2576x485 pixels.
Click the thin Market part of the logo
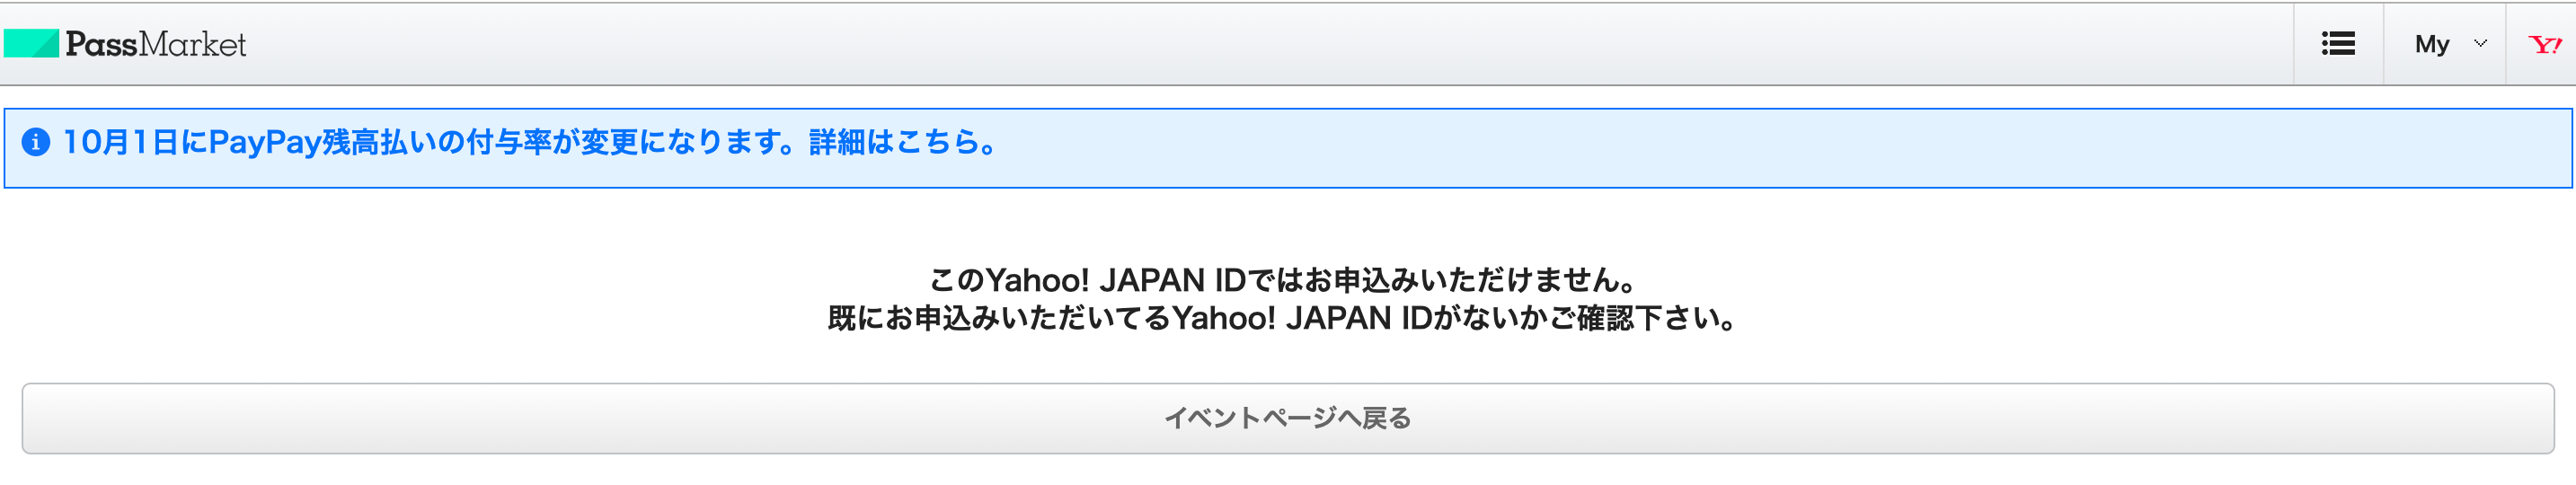pyautogui.click(x=192, y=44)
